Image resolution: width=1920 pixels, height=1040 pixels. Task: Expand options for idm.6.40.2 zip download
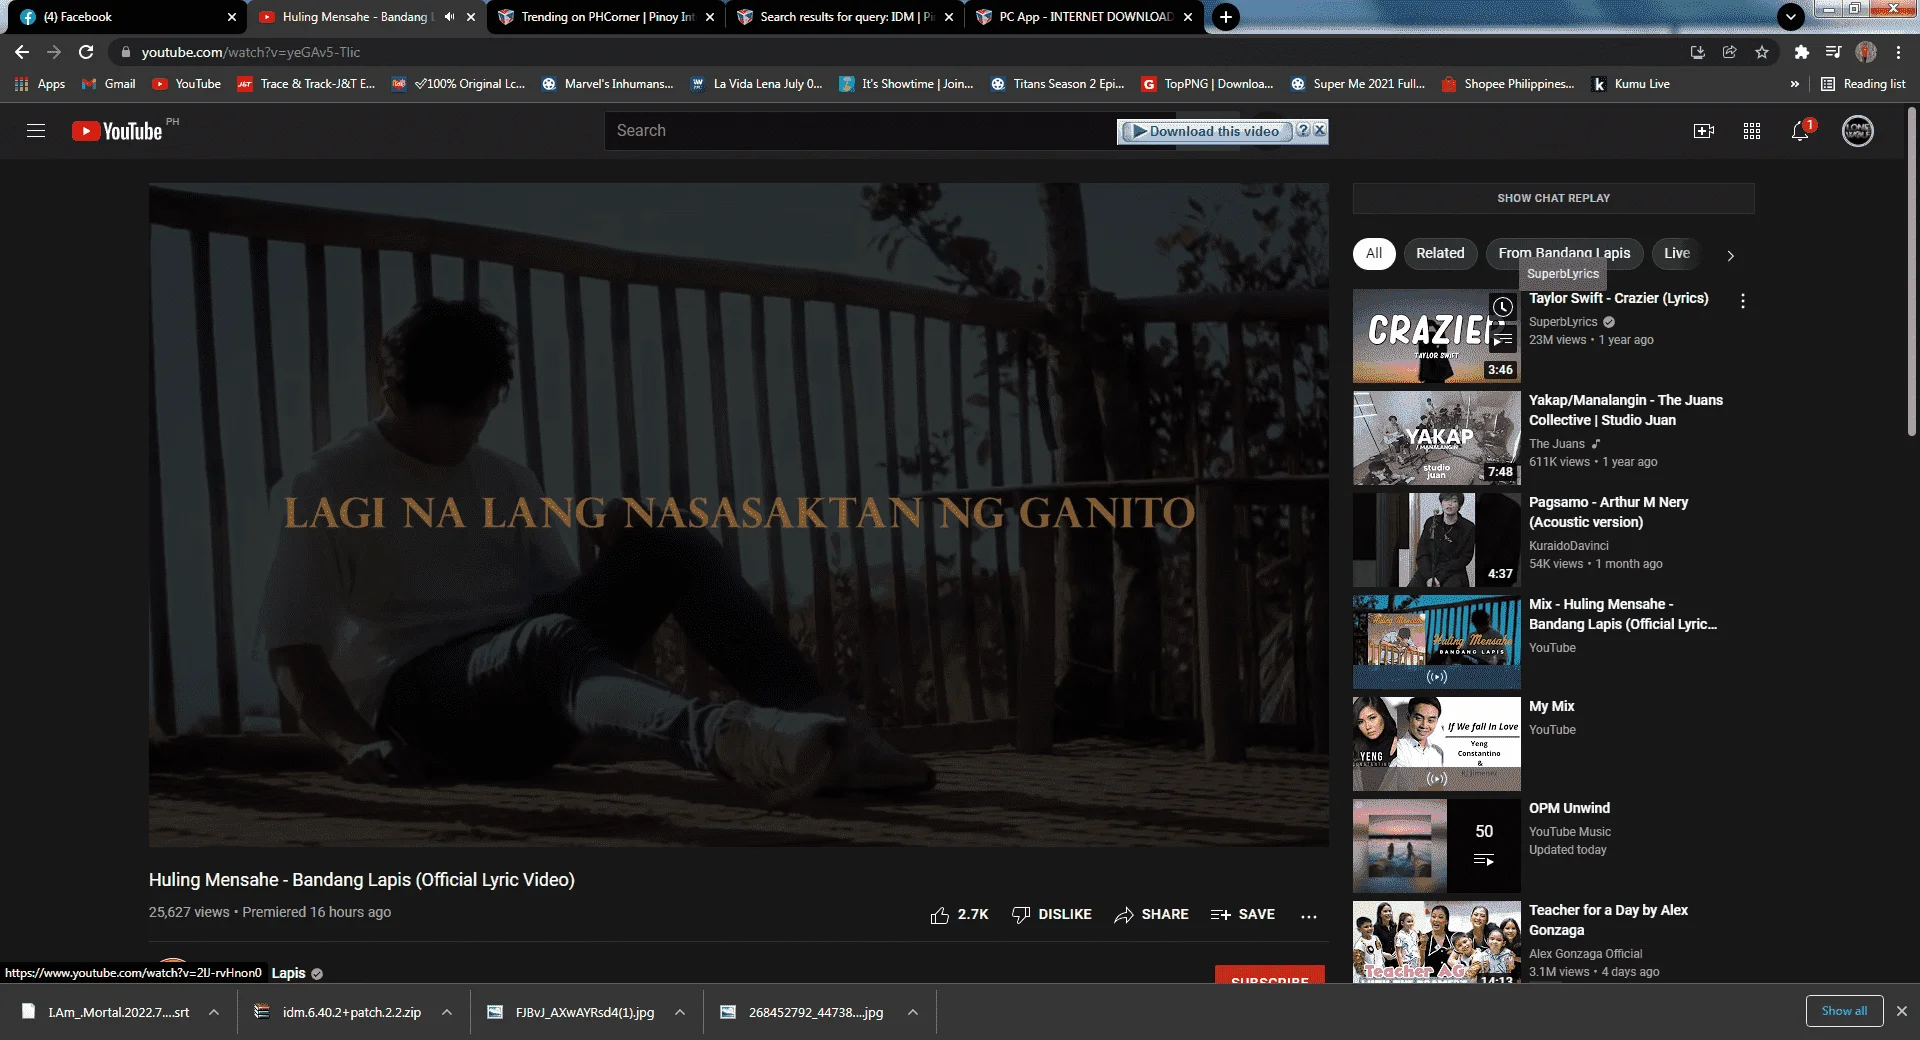click(x=447, y=1012)
